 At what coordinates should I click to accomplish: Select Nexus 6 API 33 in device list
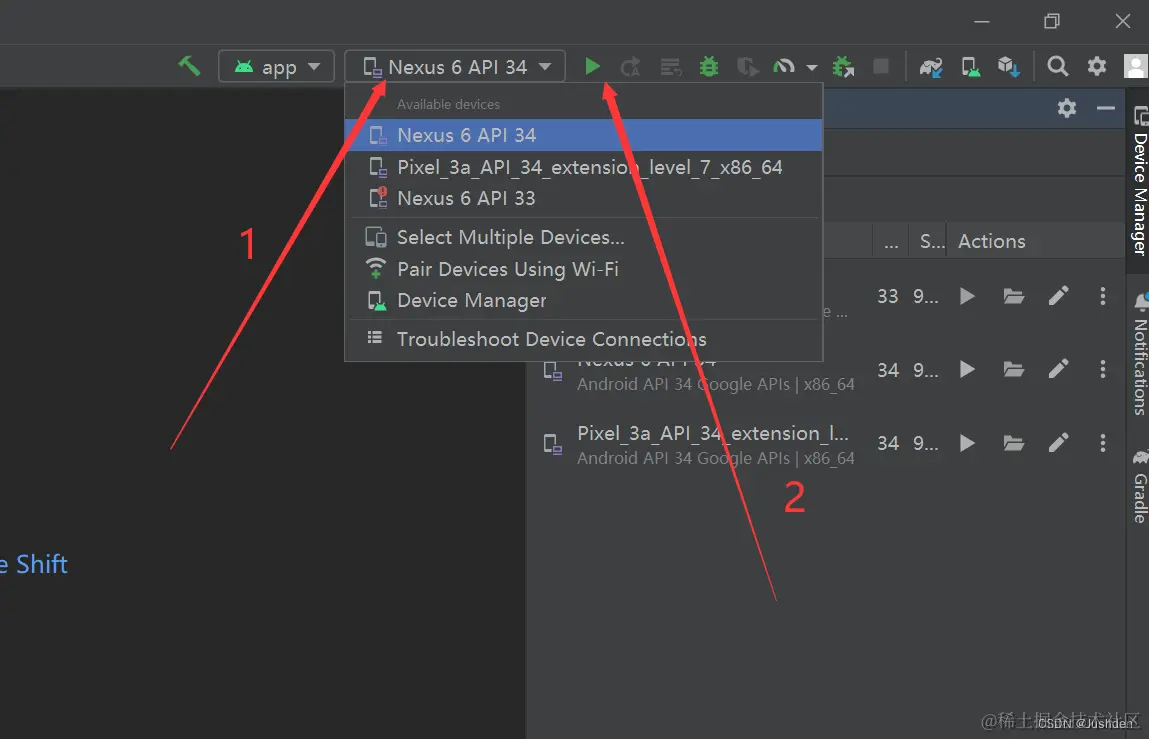(x=583, y=198)
